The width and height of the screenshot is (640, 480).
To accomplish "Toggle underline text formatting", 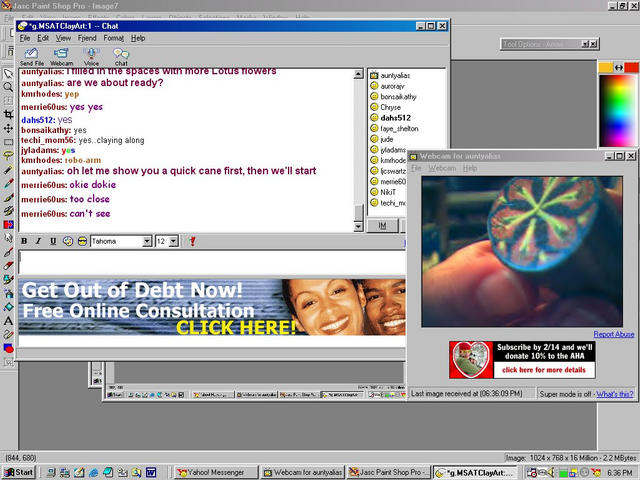I will (53, 241).
